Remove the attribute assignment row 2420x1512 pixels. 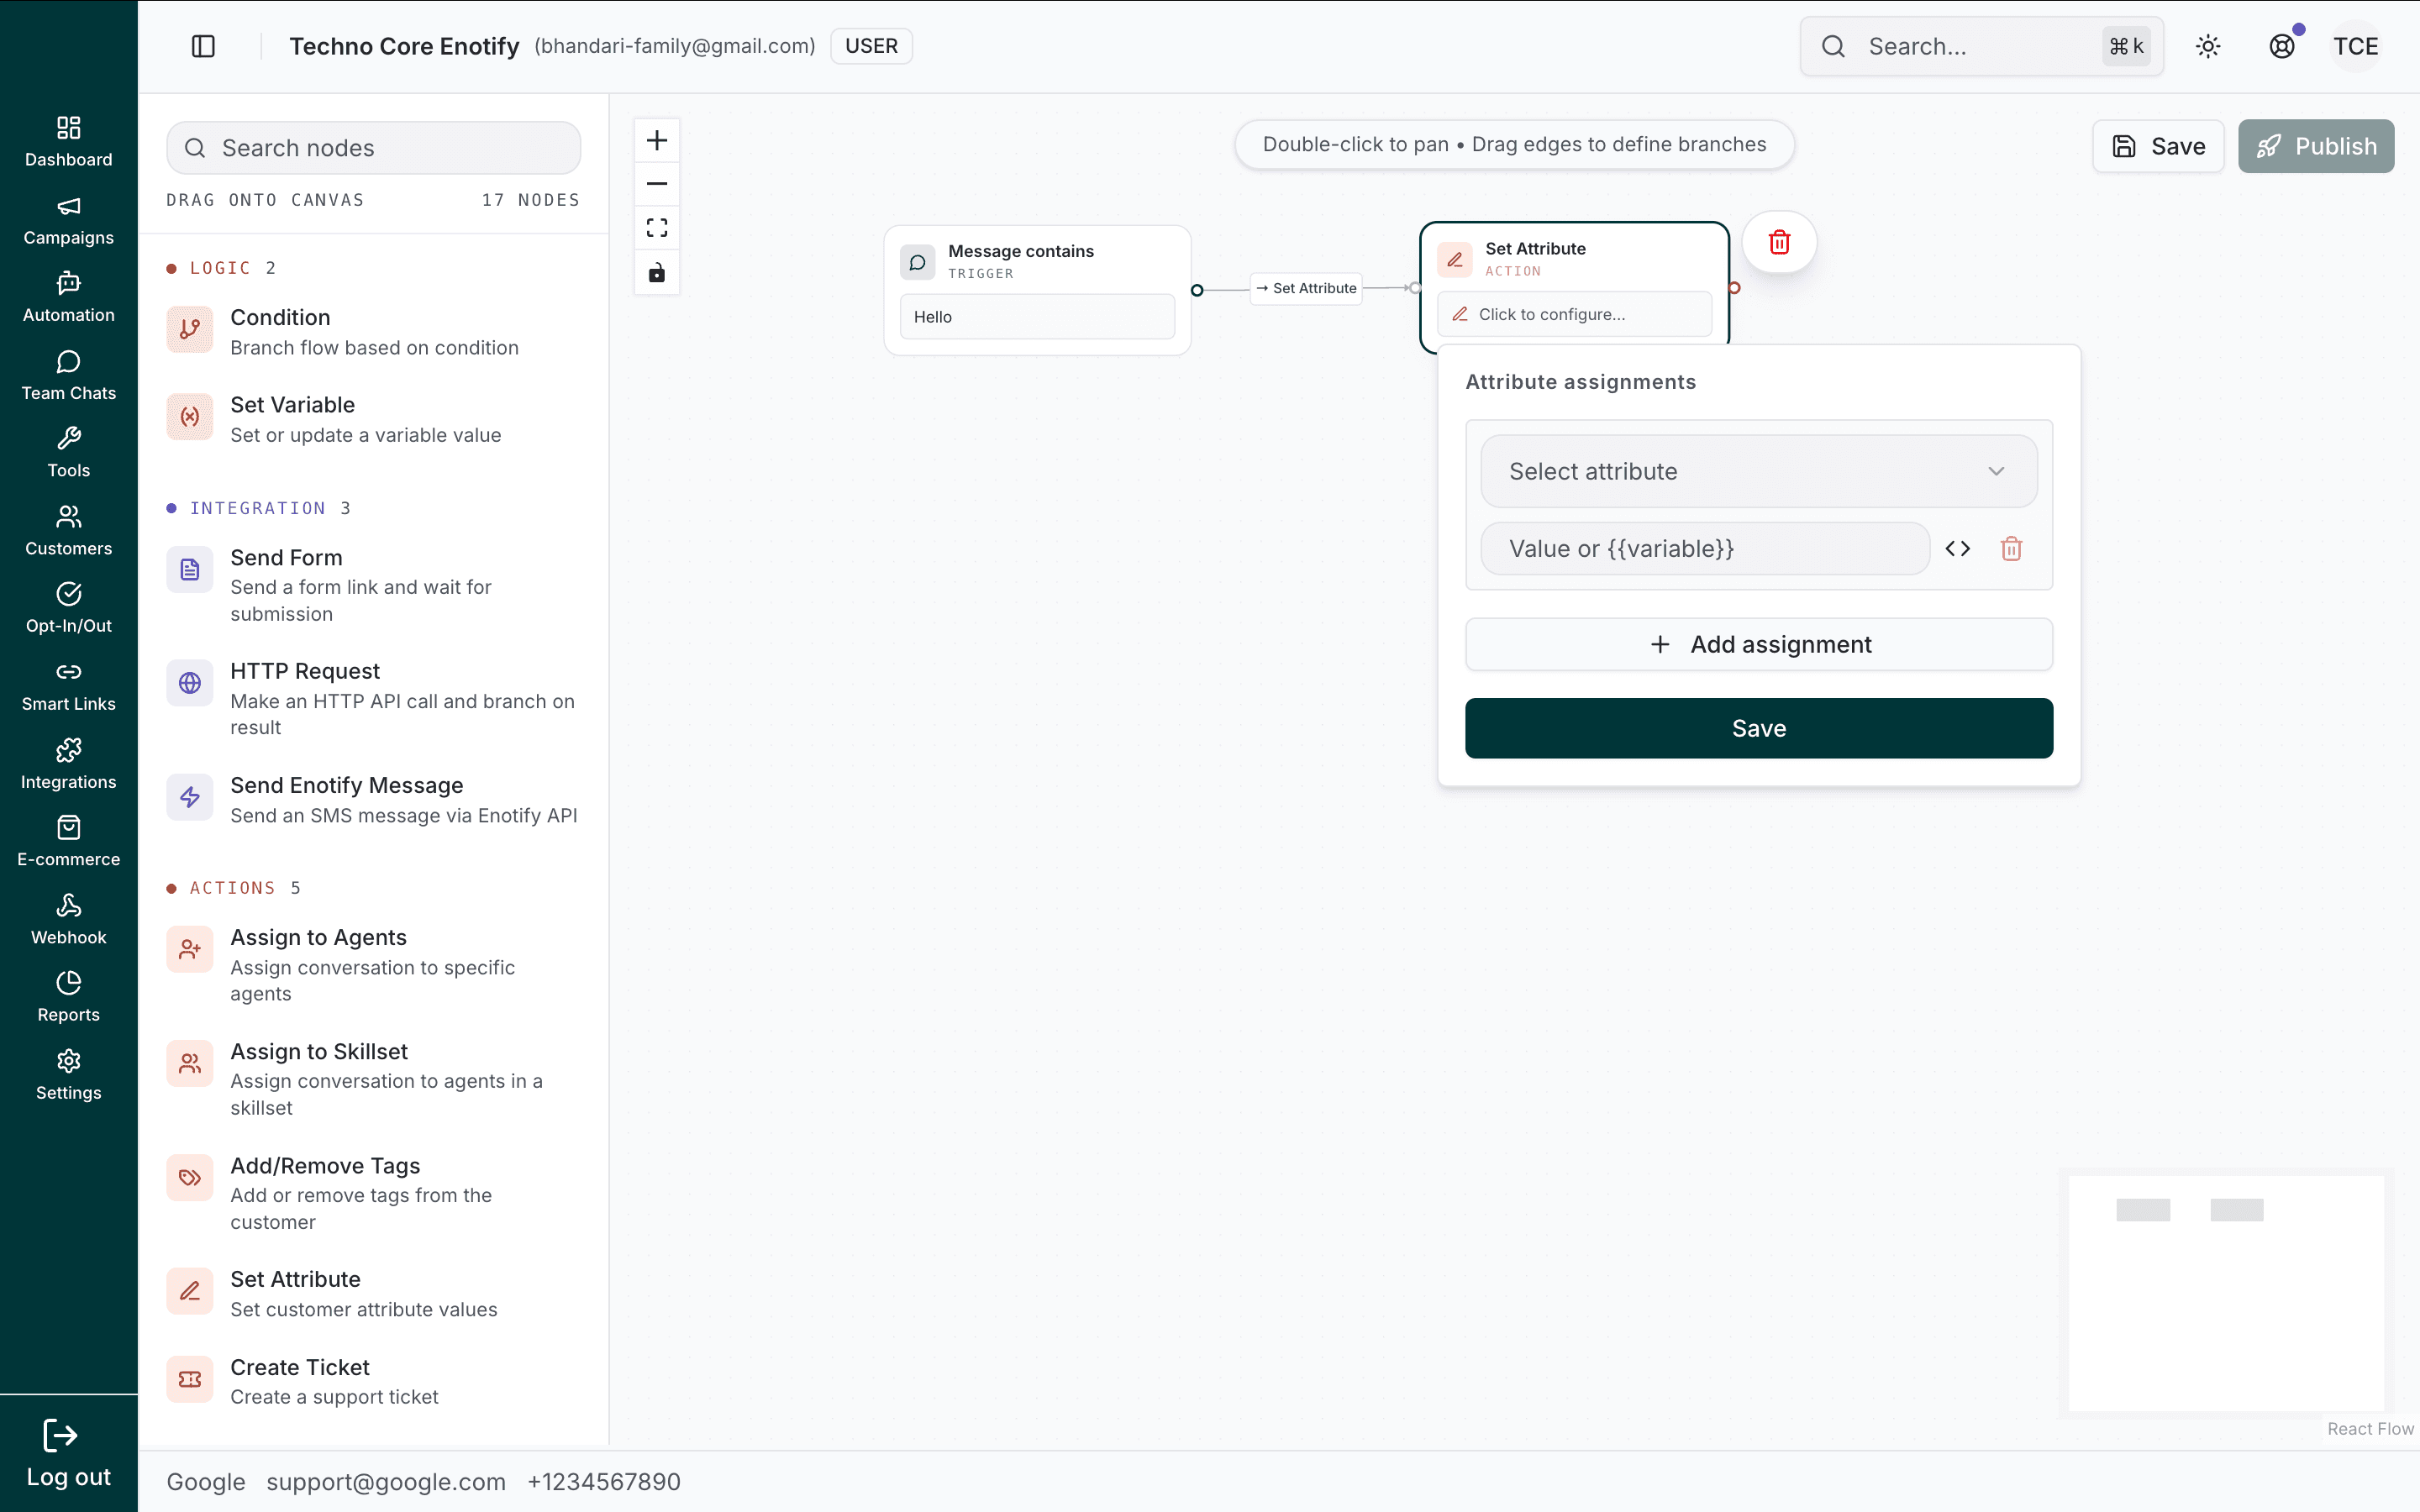[2011, 548]
